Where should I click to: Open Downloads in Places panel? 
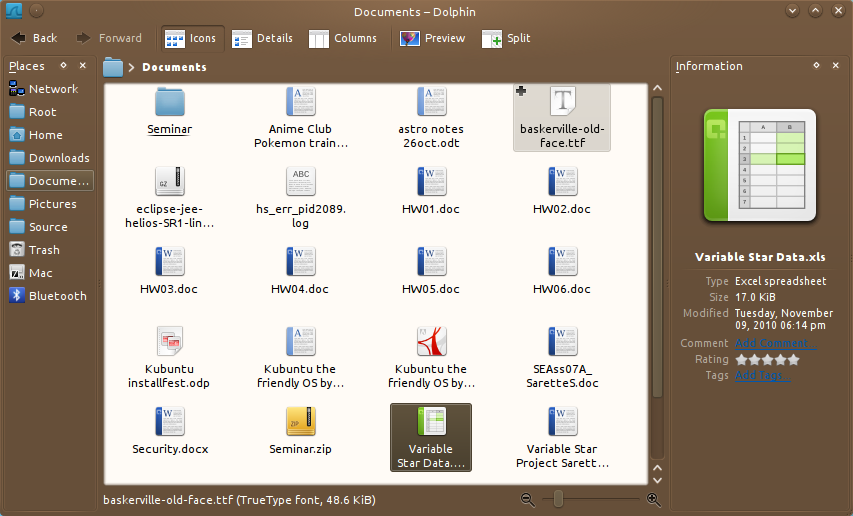point(50,158)
